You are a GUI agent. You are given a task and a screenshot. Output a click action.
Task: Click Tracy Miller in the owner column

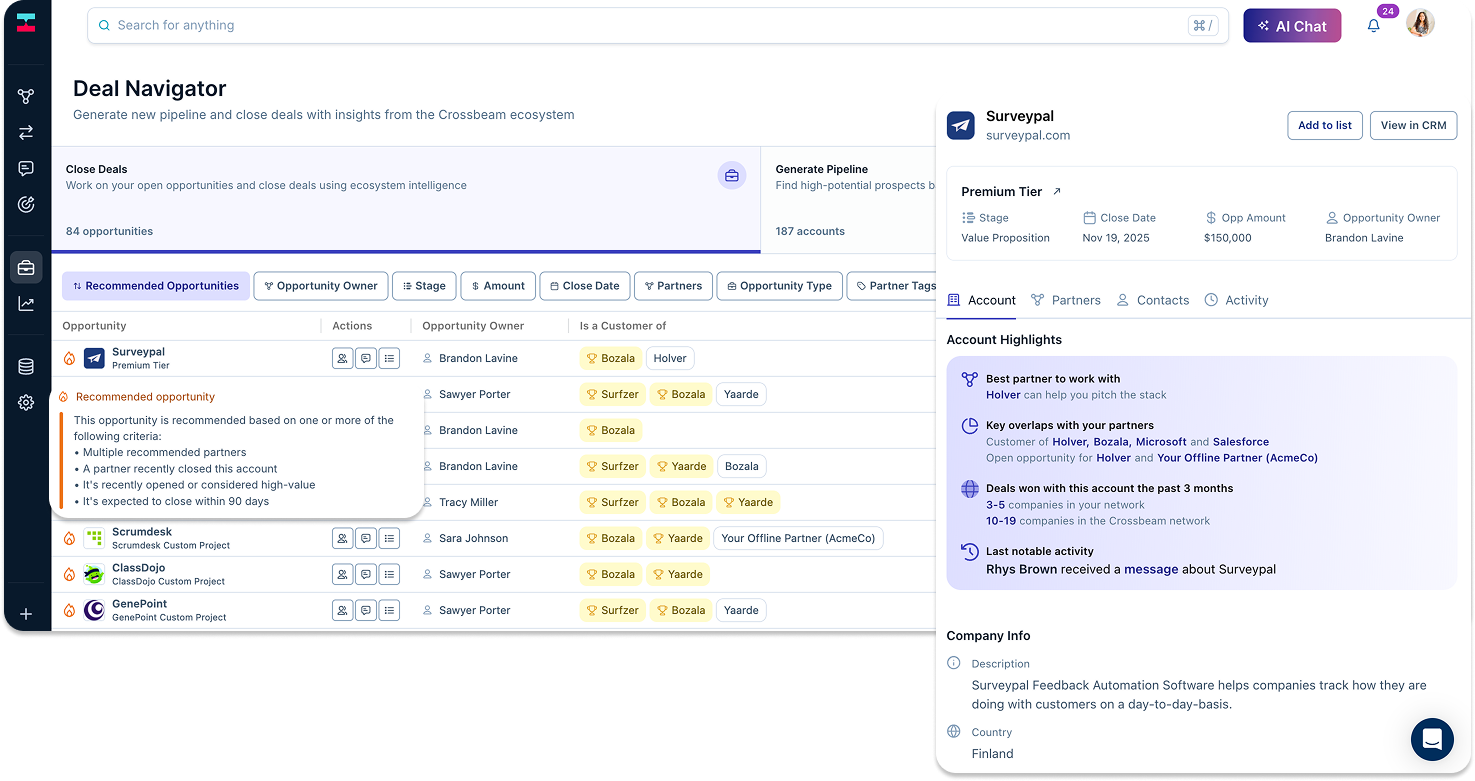[x=468, y=502]
